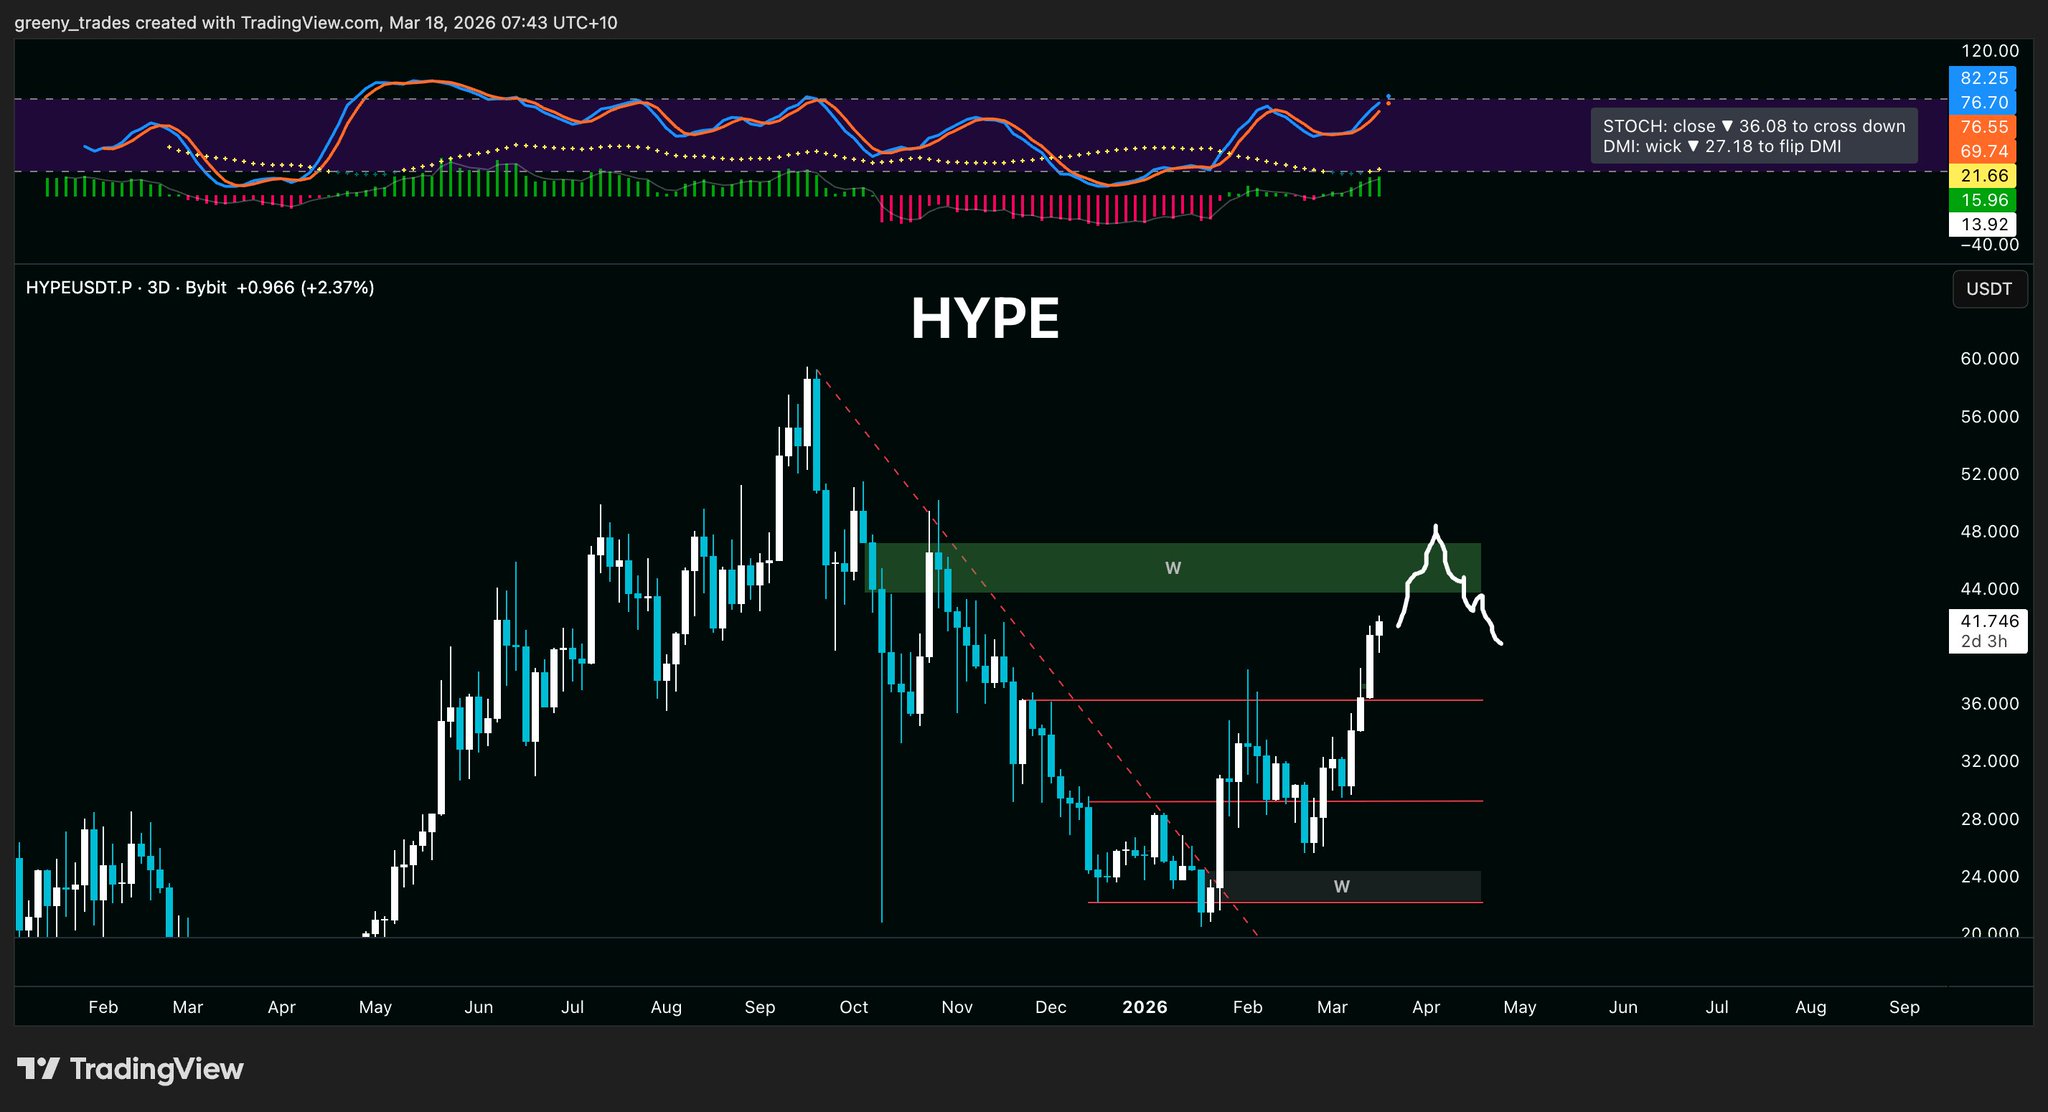Click the blue 82.25 indicator value label
Screen dimensions: 2048x1112
point(1983,78)
